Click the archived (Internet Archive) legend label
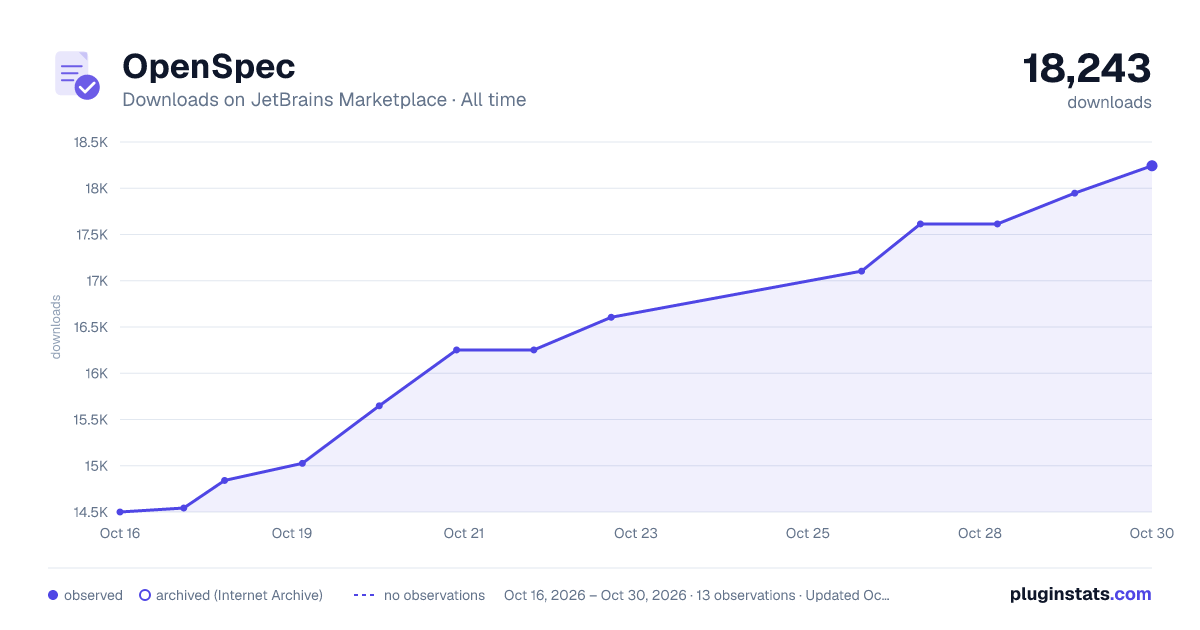Image resolution: width=1200 pixels, height=630 pixels. [239, 595]
